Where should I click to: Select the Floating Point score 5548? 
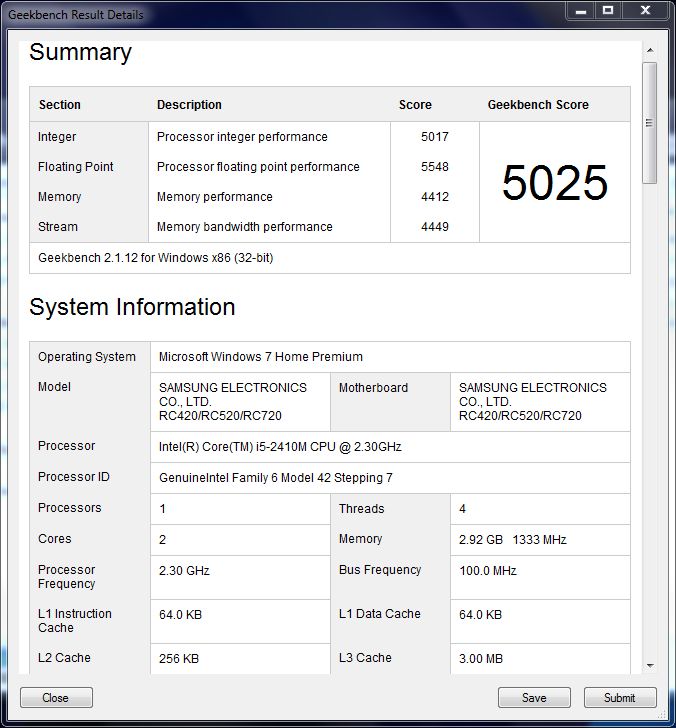pos(435,167)
